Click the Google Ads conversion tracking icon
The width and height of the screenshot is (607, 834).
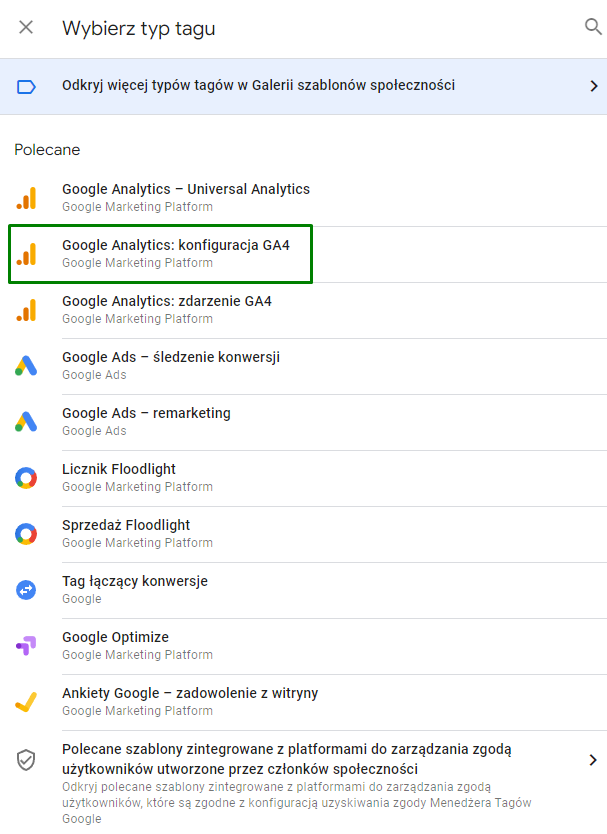25,363
